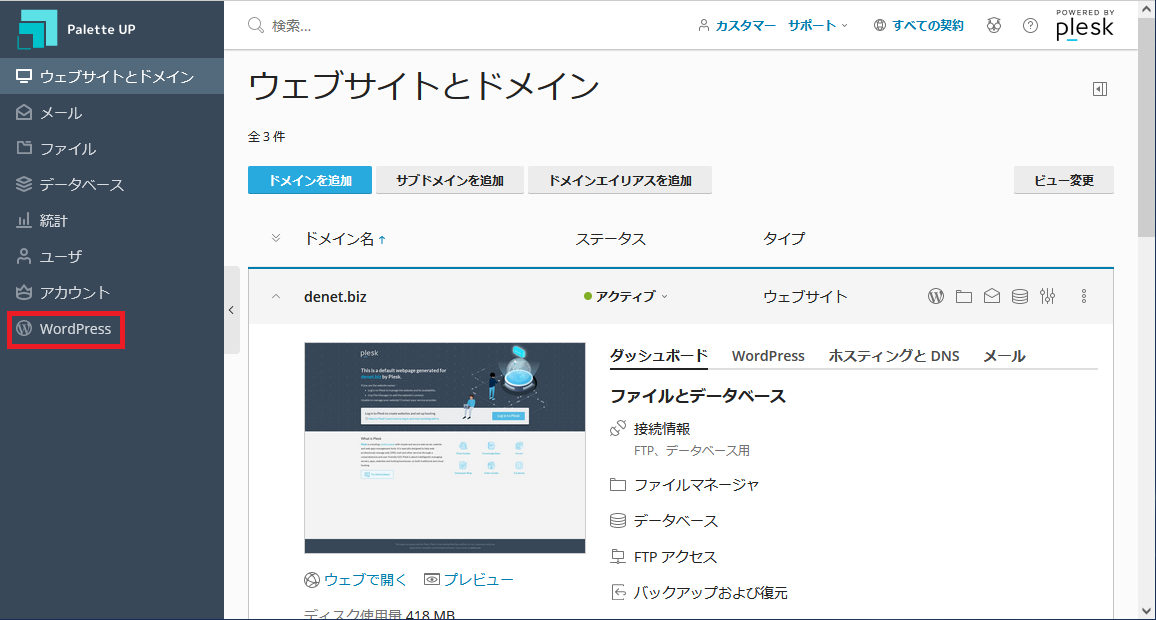The image size is (1156, 620).
Task: Open ユーザ in sidebar
Action: [111, 257]
